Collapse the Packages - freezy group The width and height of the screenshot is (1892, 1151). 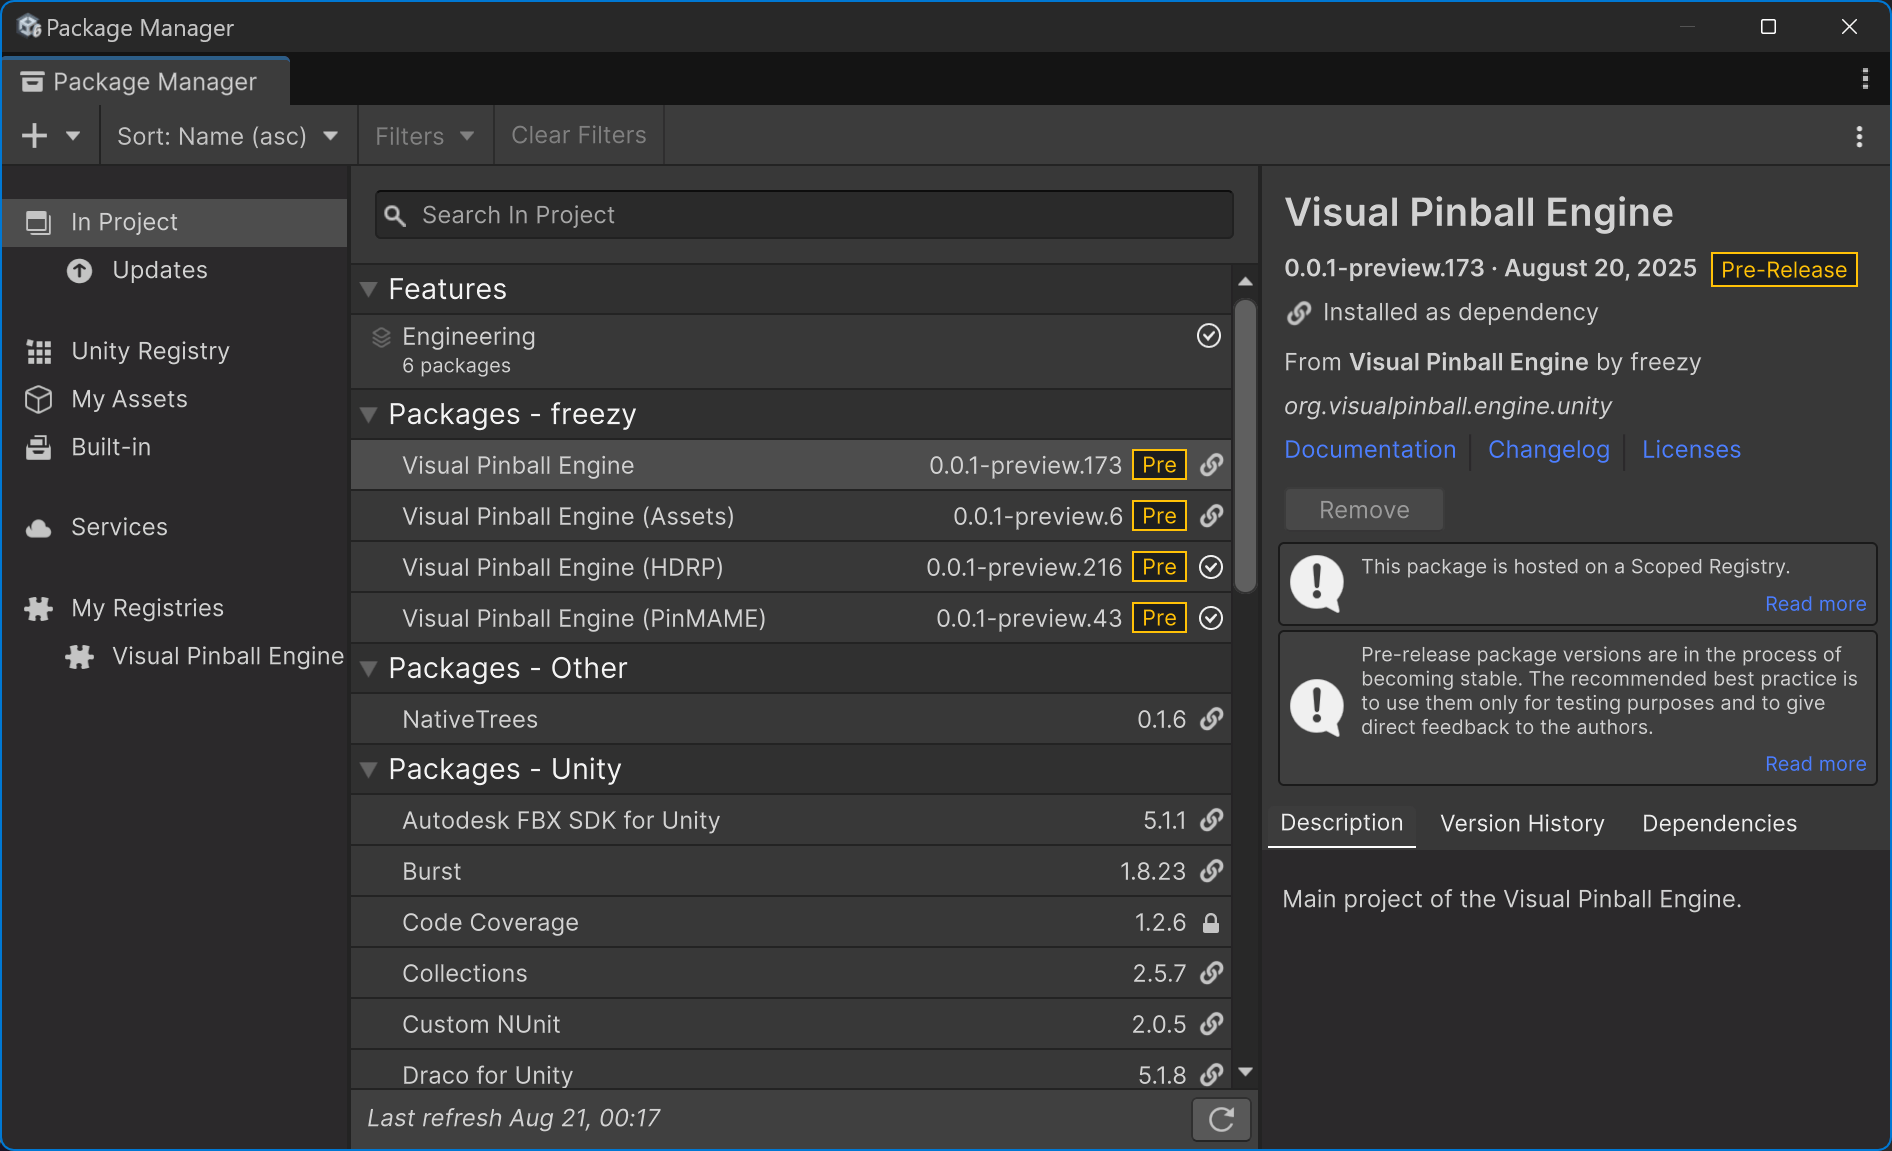[x=369, y=415]
